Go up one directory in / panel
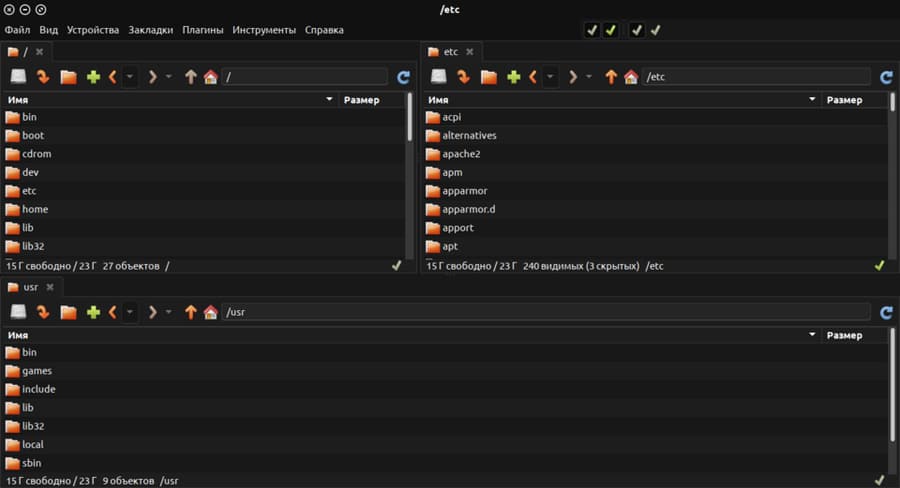 click(x=191, y=76)
